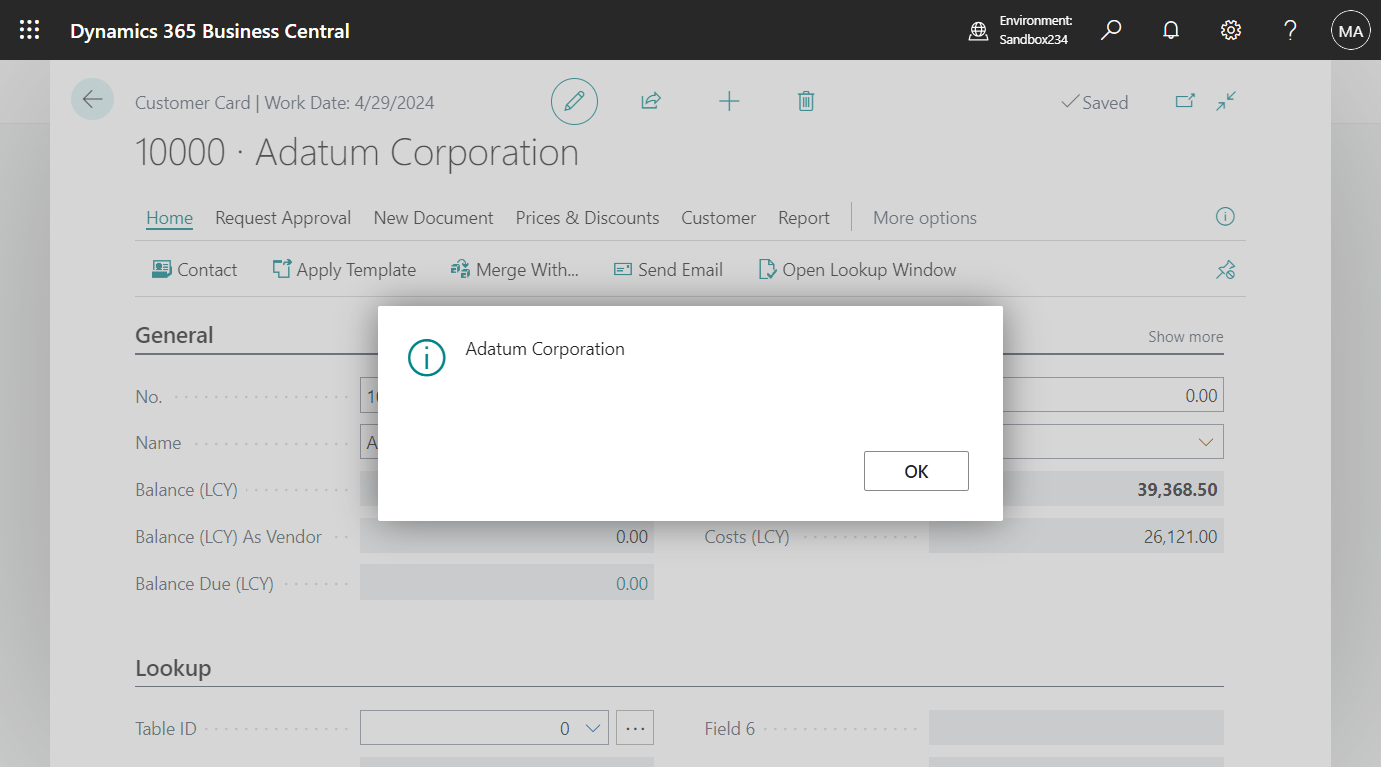Click the page information circle icon

[1225, 216]
